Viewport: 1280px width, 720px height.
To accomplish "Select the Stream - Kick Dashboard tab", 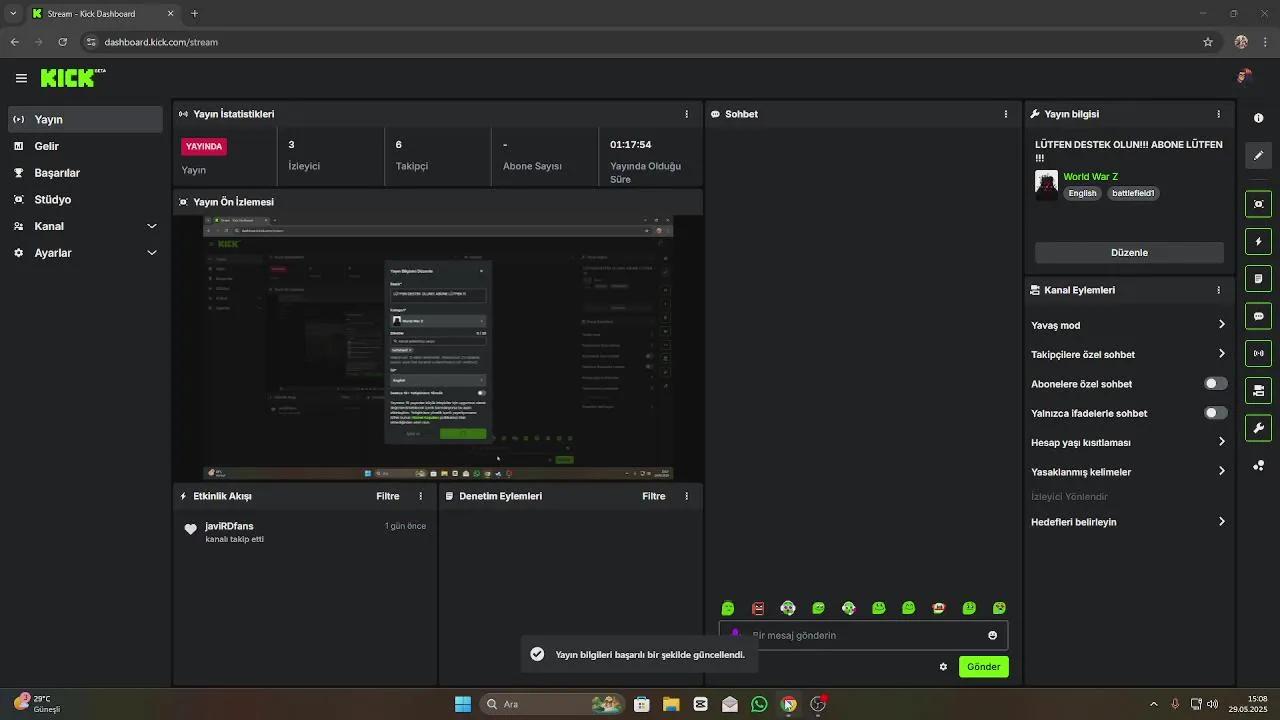I will (x=102, y=14).
